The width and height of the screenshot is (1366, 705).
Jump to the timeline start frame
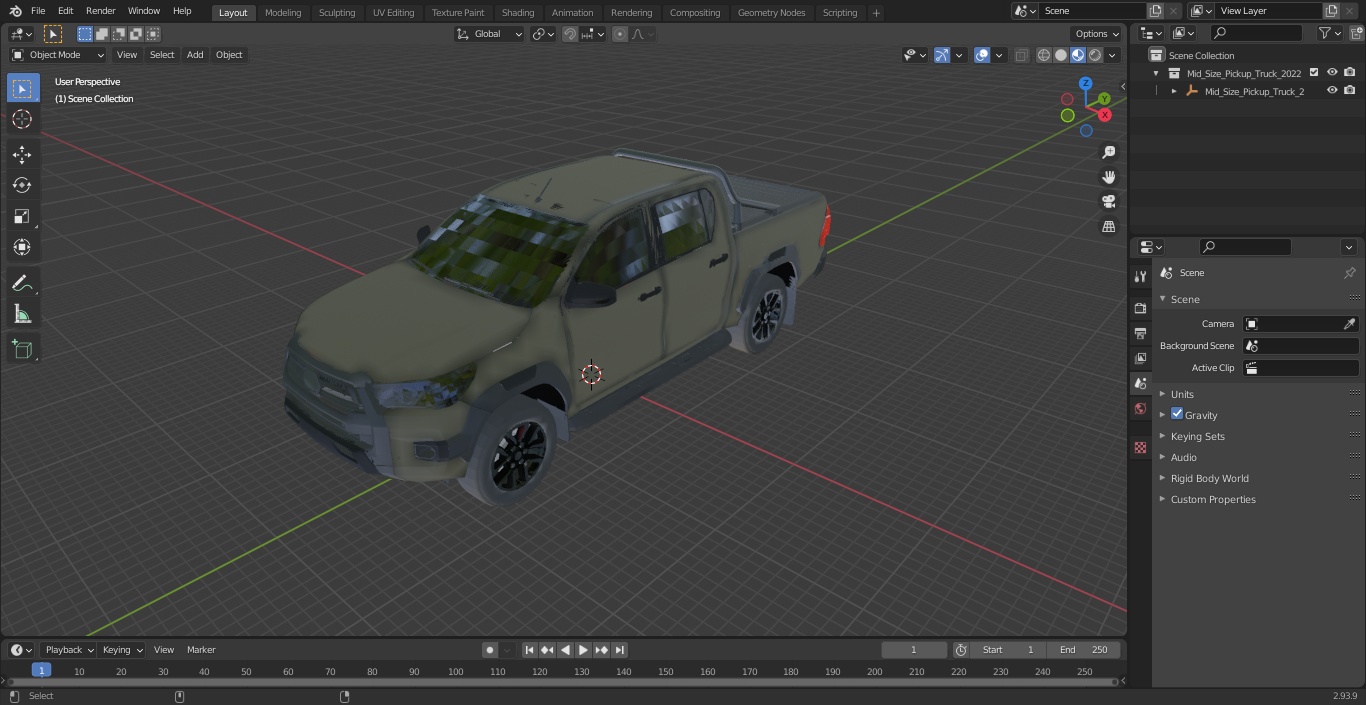[530, 650]
